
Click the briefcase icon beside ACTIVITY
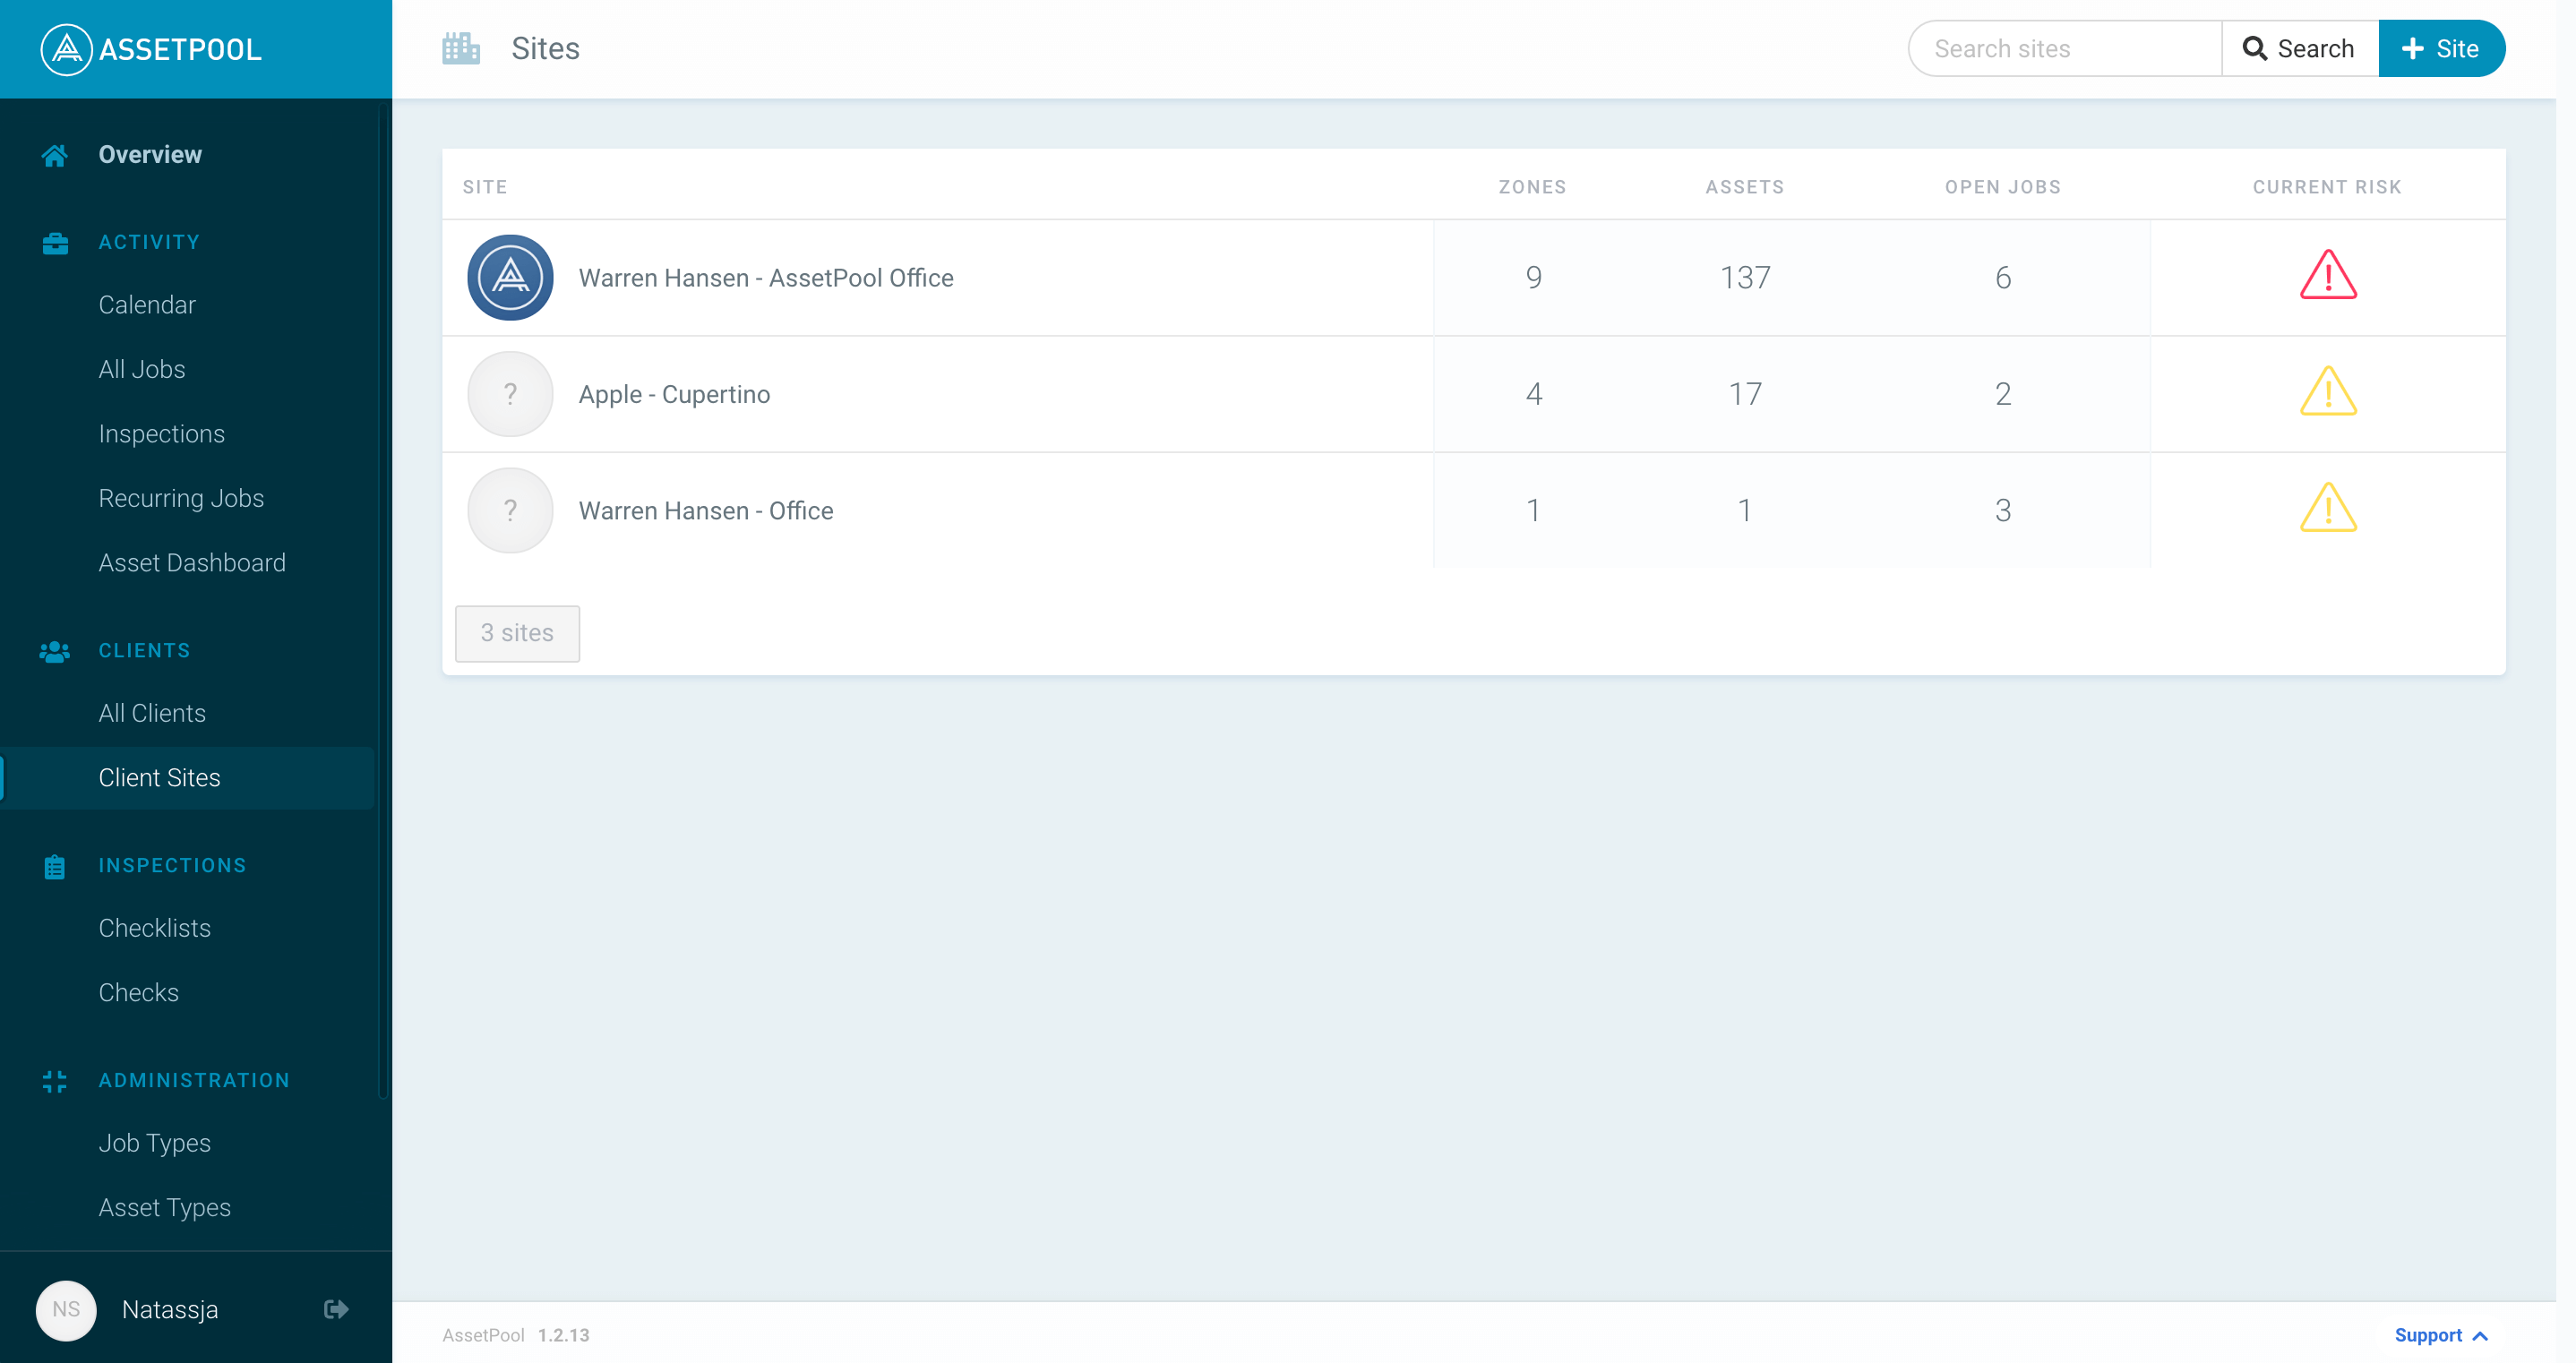[54, 242]
